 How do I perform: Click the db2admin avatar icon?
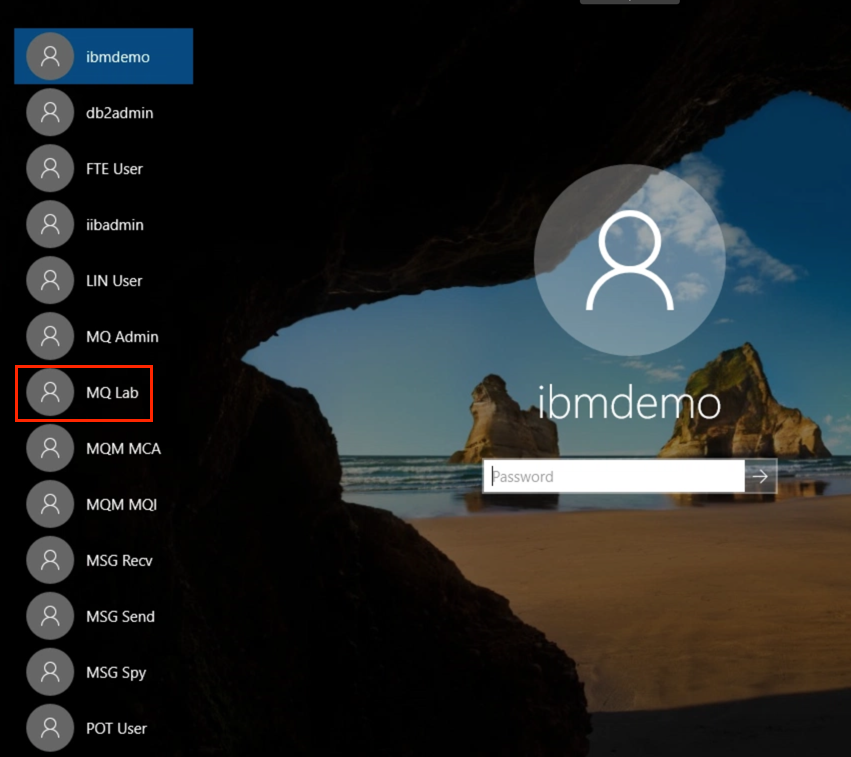tap(50, 112)
